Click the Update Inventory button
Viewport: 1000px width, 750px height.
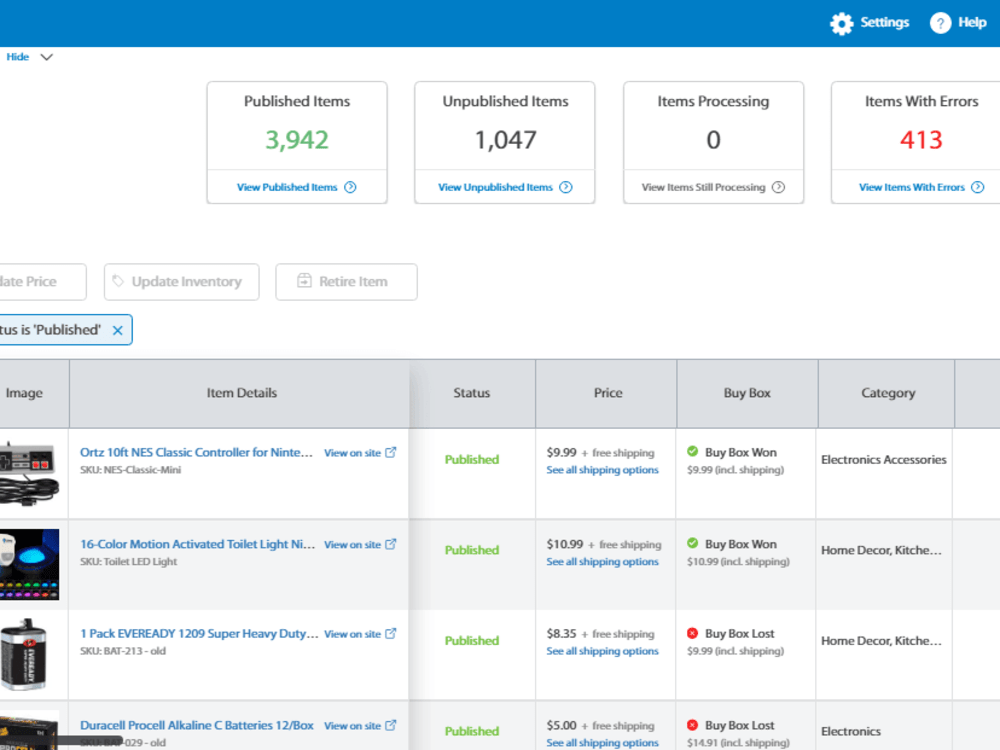[182, 282]
